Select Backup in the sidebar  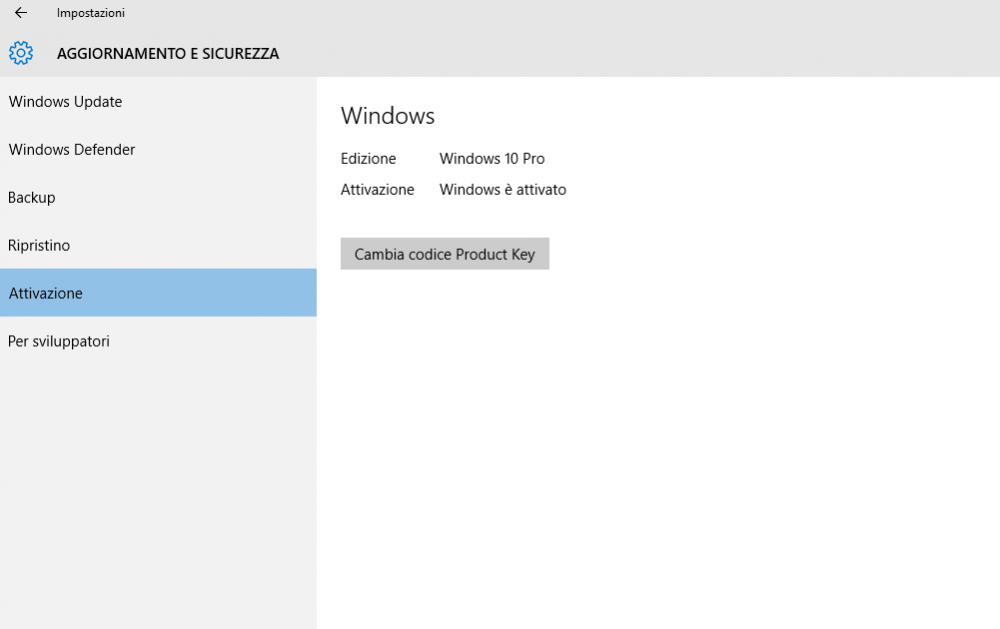point(158,197)
